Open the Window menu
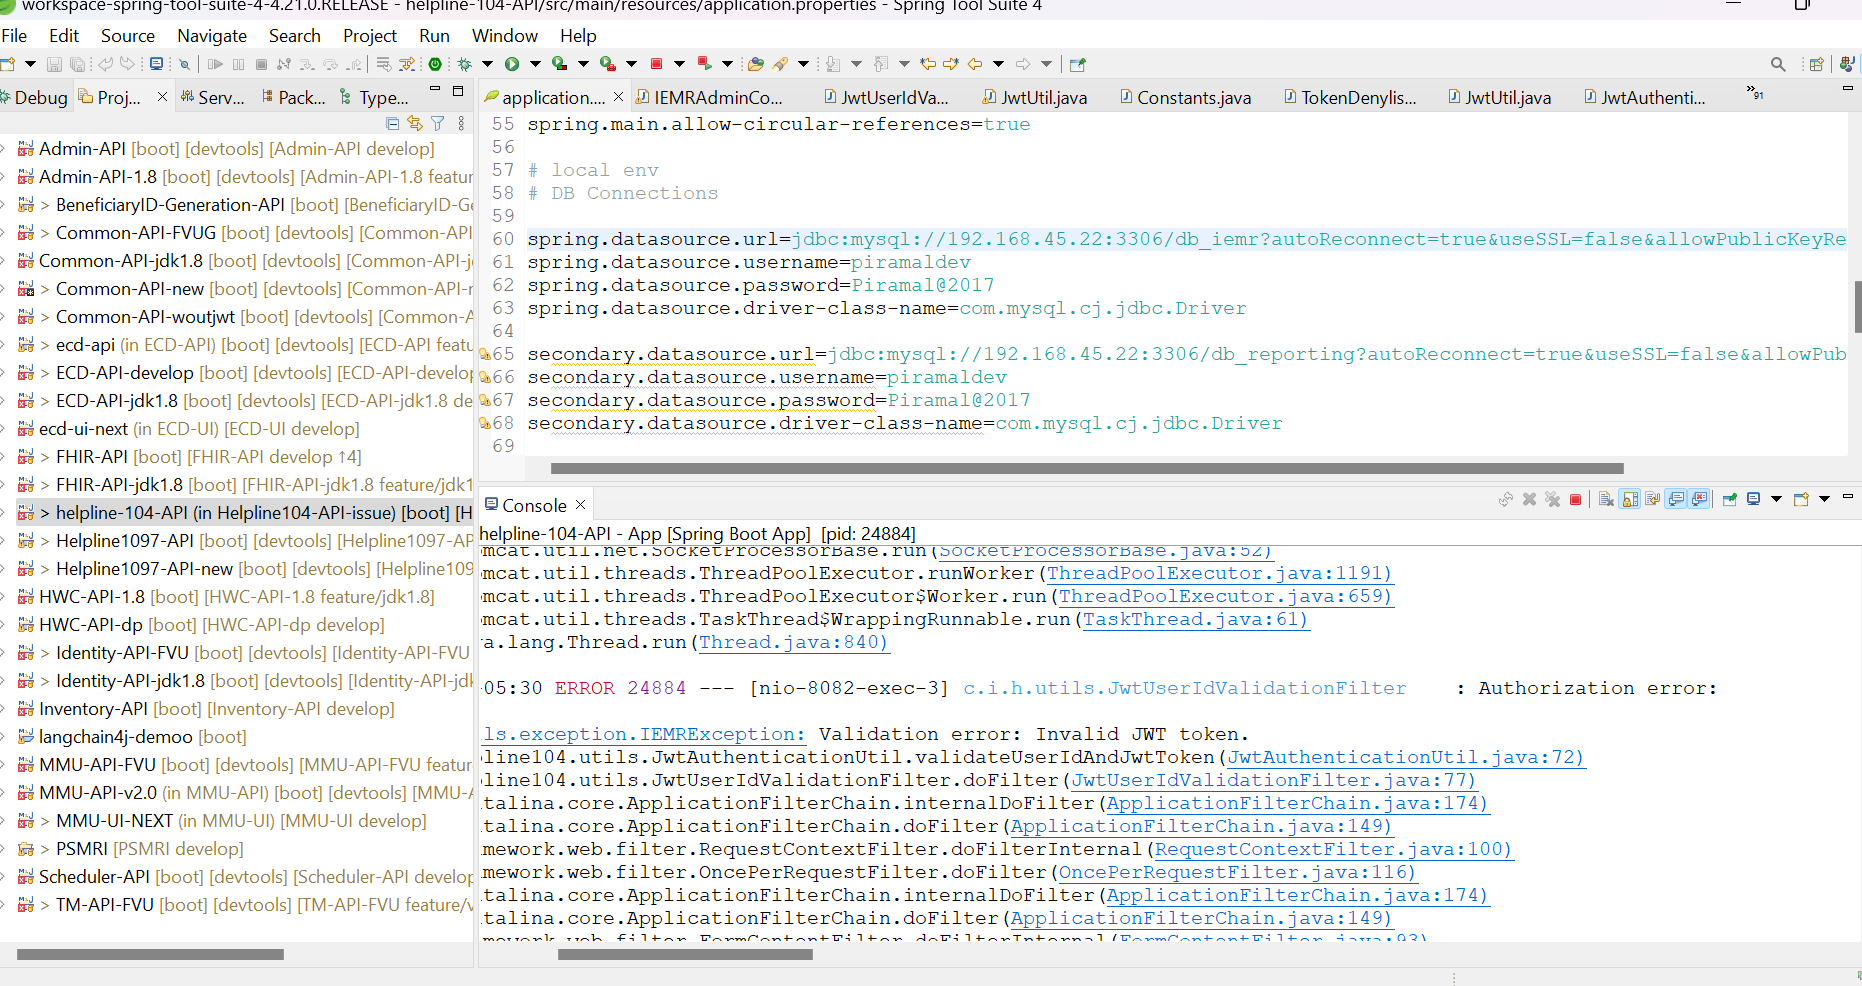The width and height of the screenshot is (1862, 986). click(505, 36)
